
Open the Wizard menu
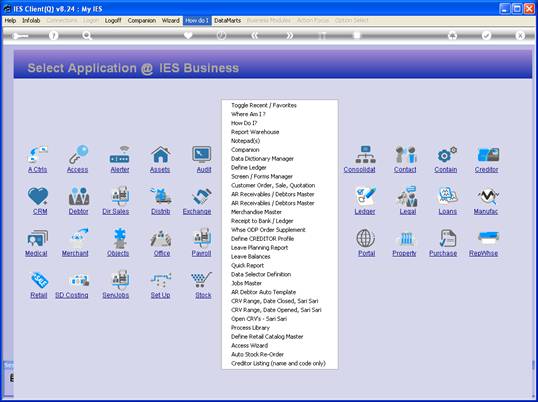pos(171,21)
